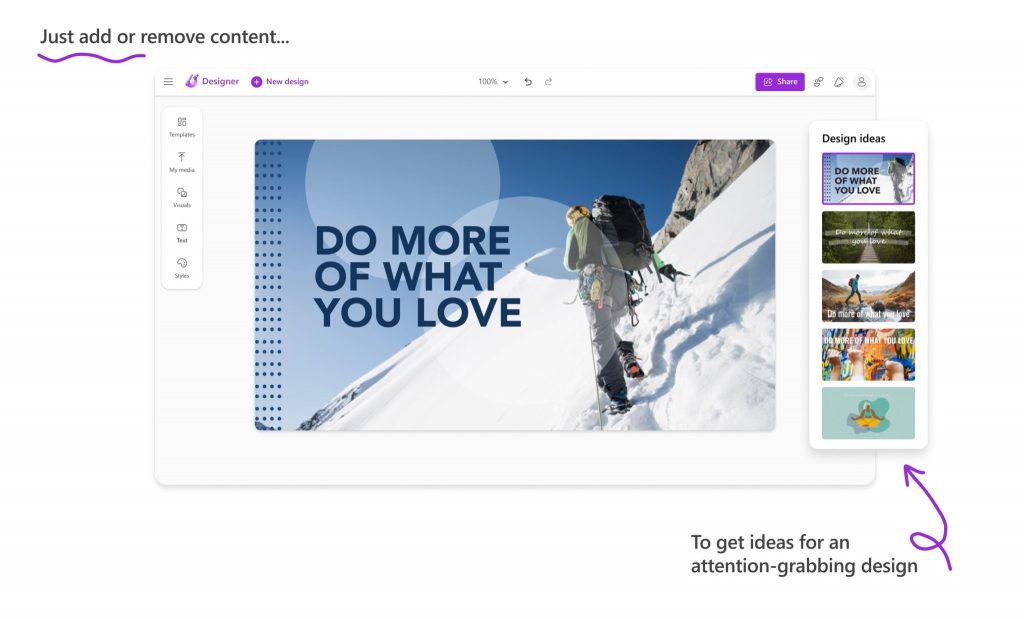Viewport: 1024px width, 619px height.
Task: Start a New design
Action: pos(280,82)
